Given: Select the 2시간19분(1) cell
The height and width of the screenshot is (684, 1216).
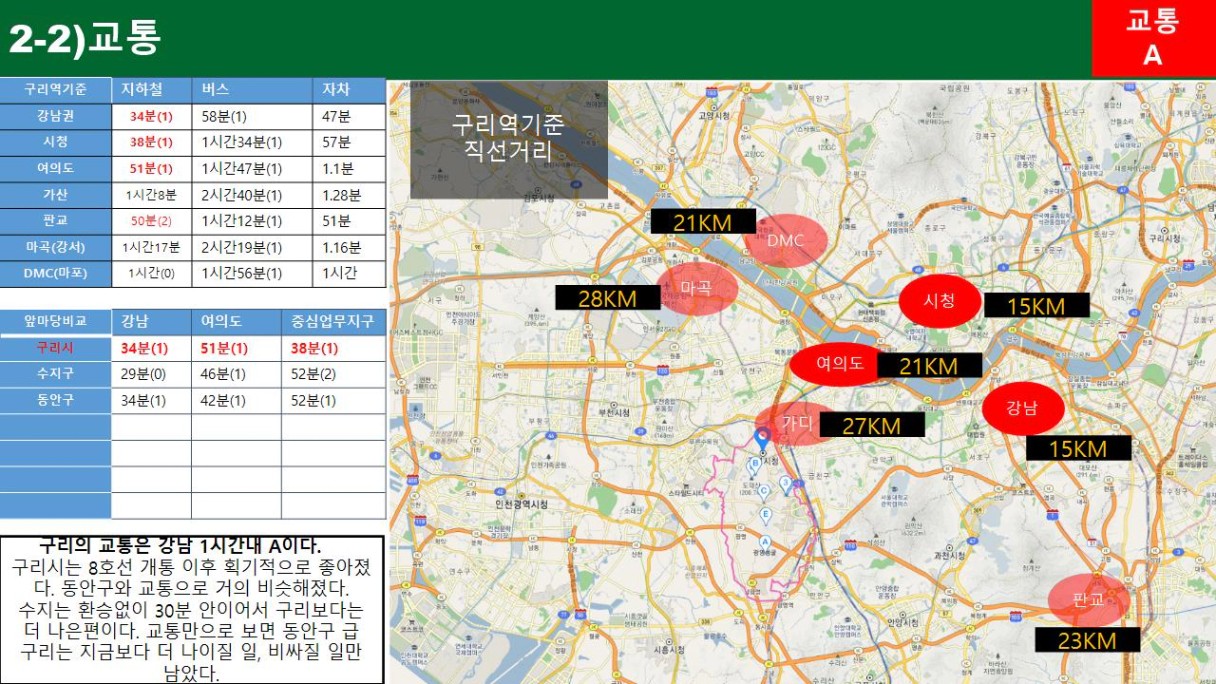Looking at the screenshot, I should click(251, 247).
